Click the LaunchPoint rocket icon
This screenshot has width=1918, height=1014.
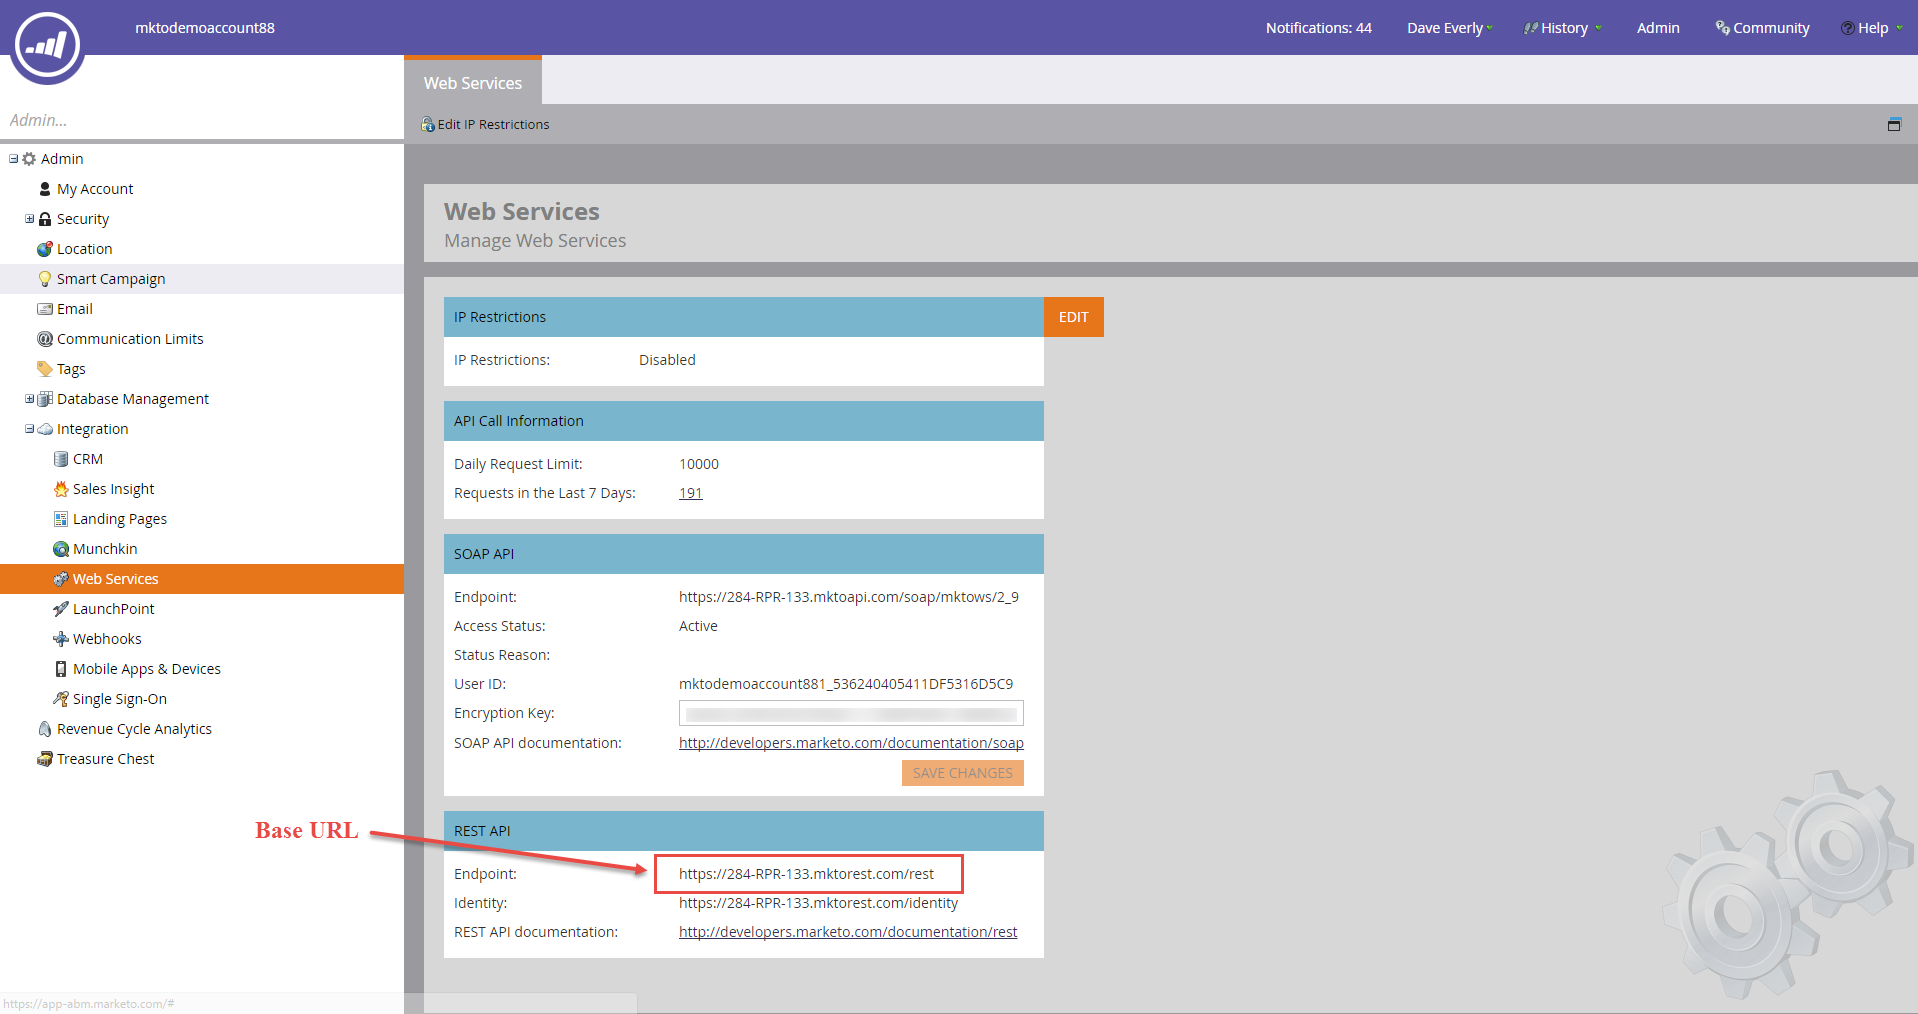point(61,609)
